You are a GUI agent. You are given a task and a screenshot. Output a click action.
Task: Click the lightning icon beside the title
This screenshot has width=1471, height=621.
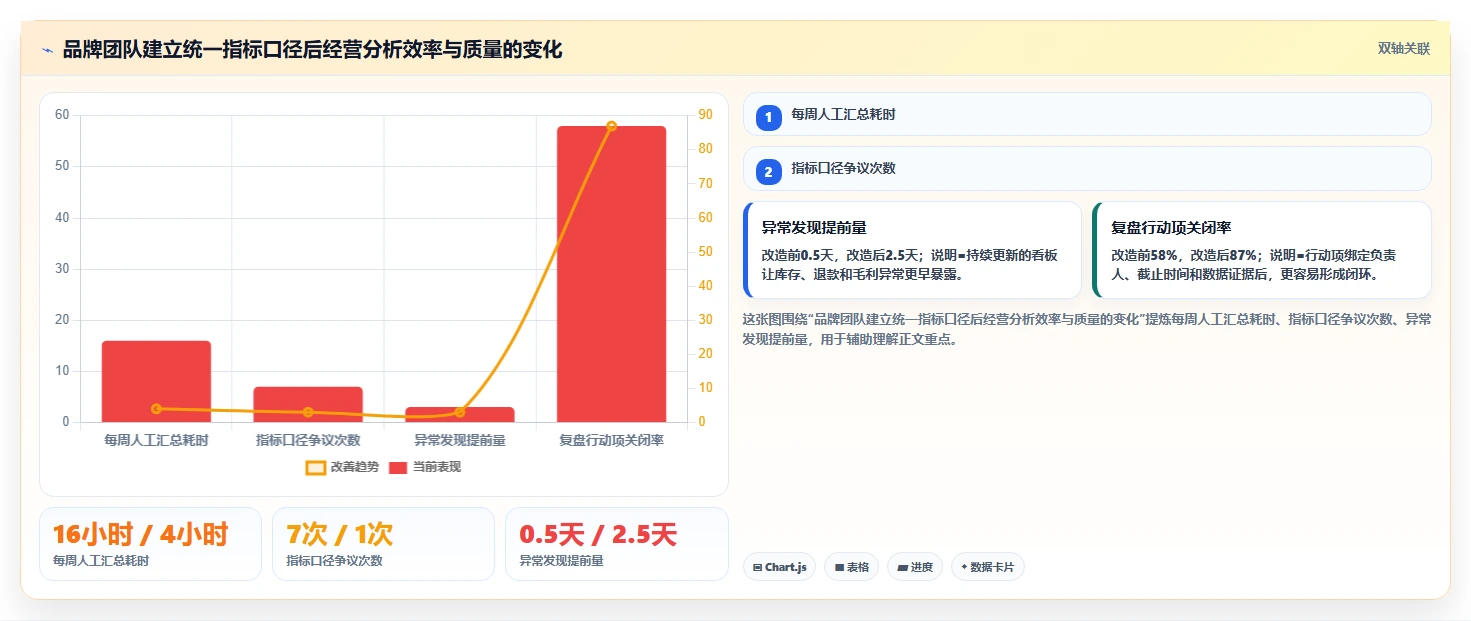pyautogui.click(x=47, y=49)
